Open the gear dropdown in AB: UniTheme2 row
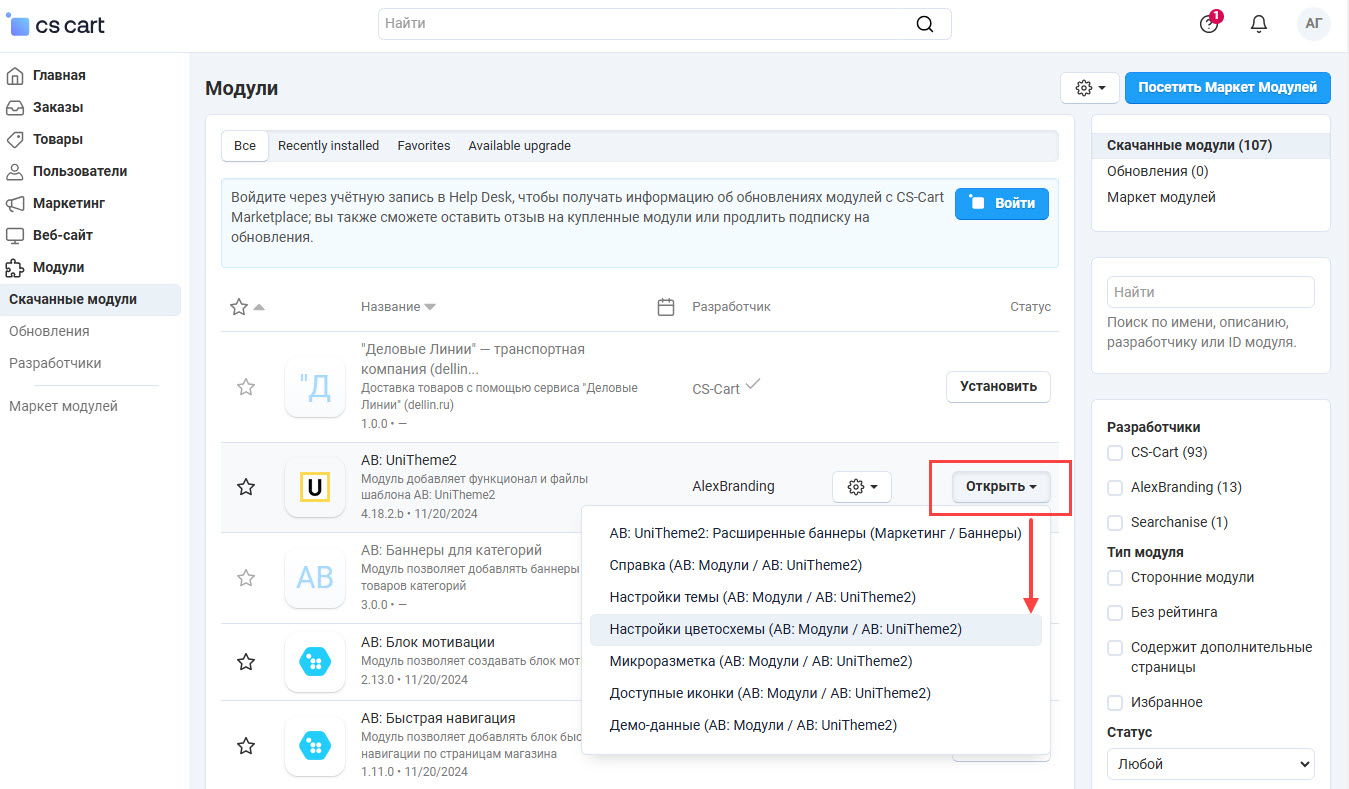The height and width of the screenshot is (789, 1349). click(861, 487)
